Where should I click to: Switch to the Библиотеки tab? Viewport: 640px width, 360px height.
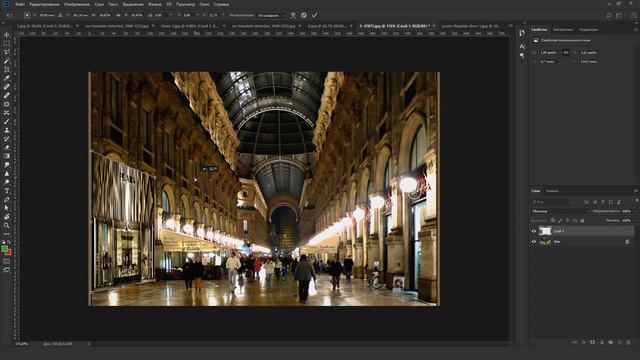pos(563,29)
